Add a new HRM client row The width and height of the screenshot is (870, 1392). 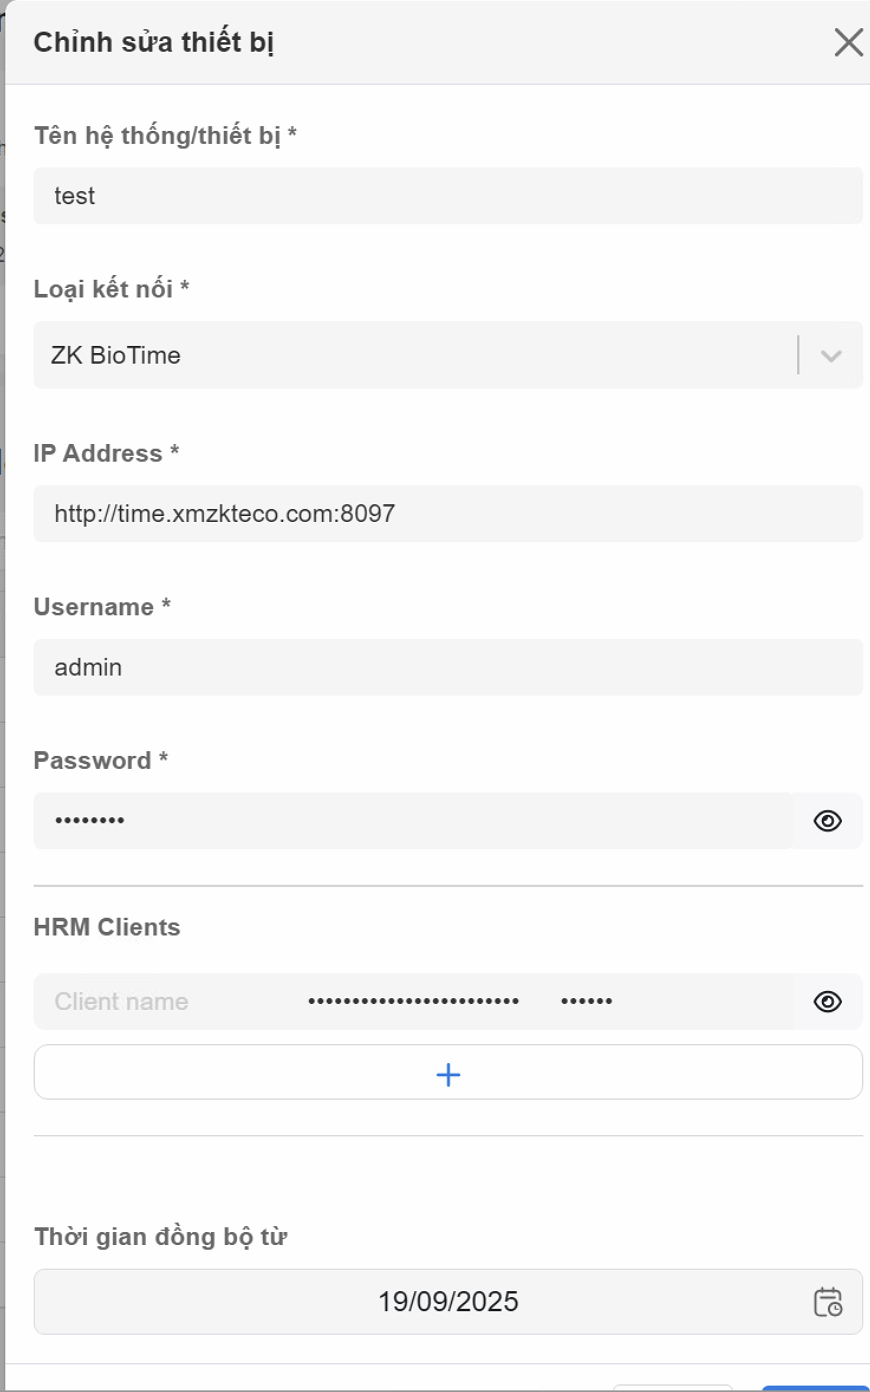click(x=448, y=1073)
